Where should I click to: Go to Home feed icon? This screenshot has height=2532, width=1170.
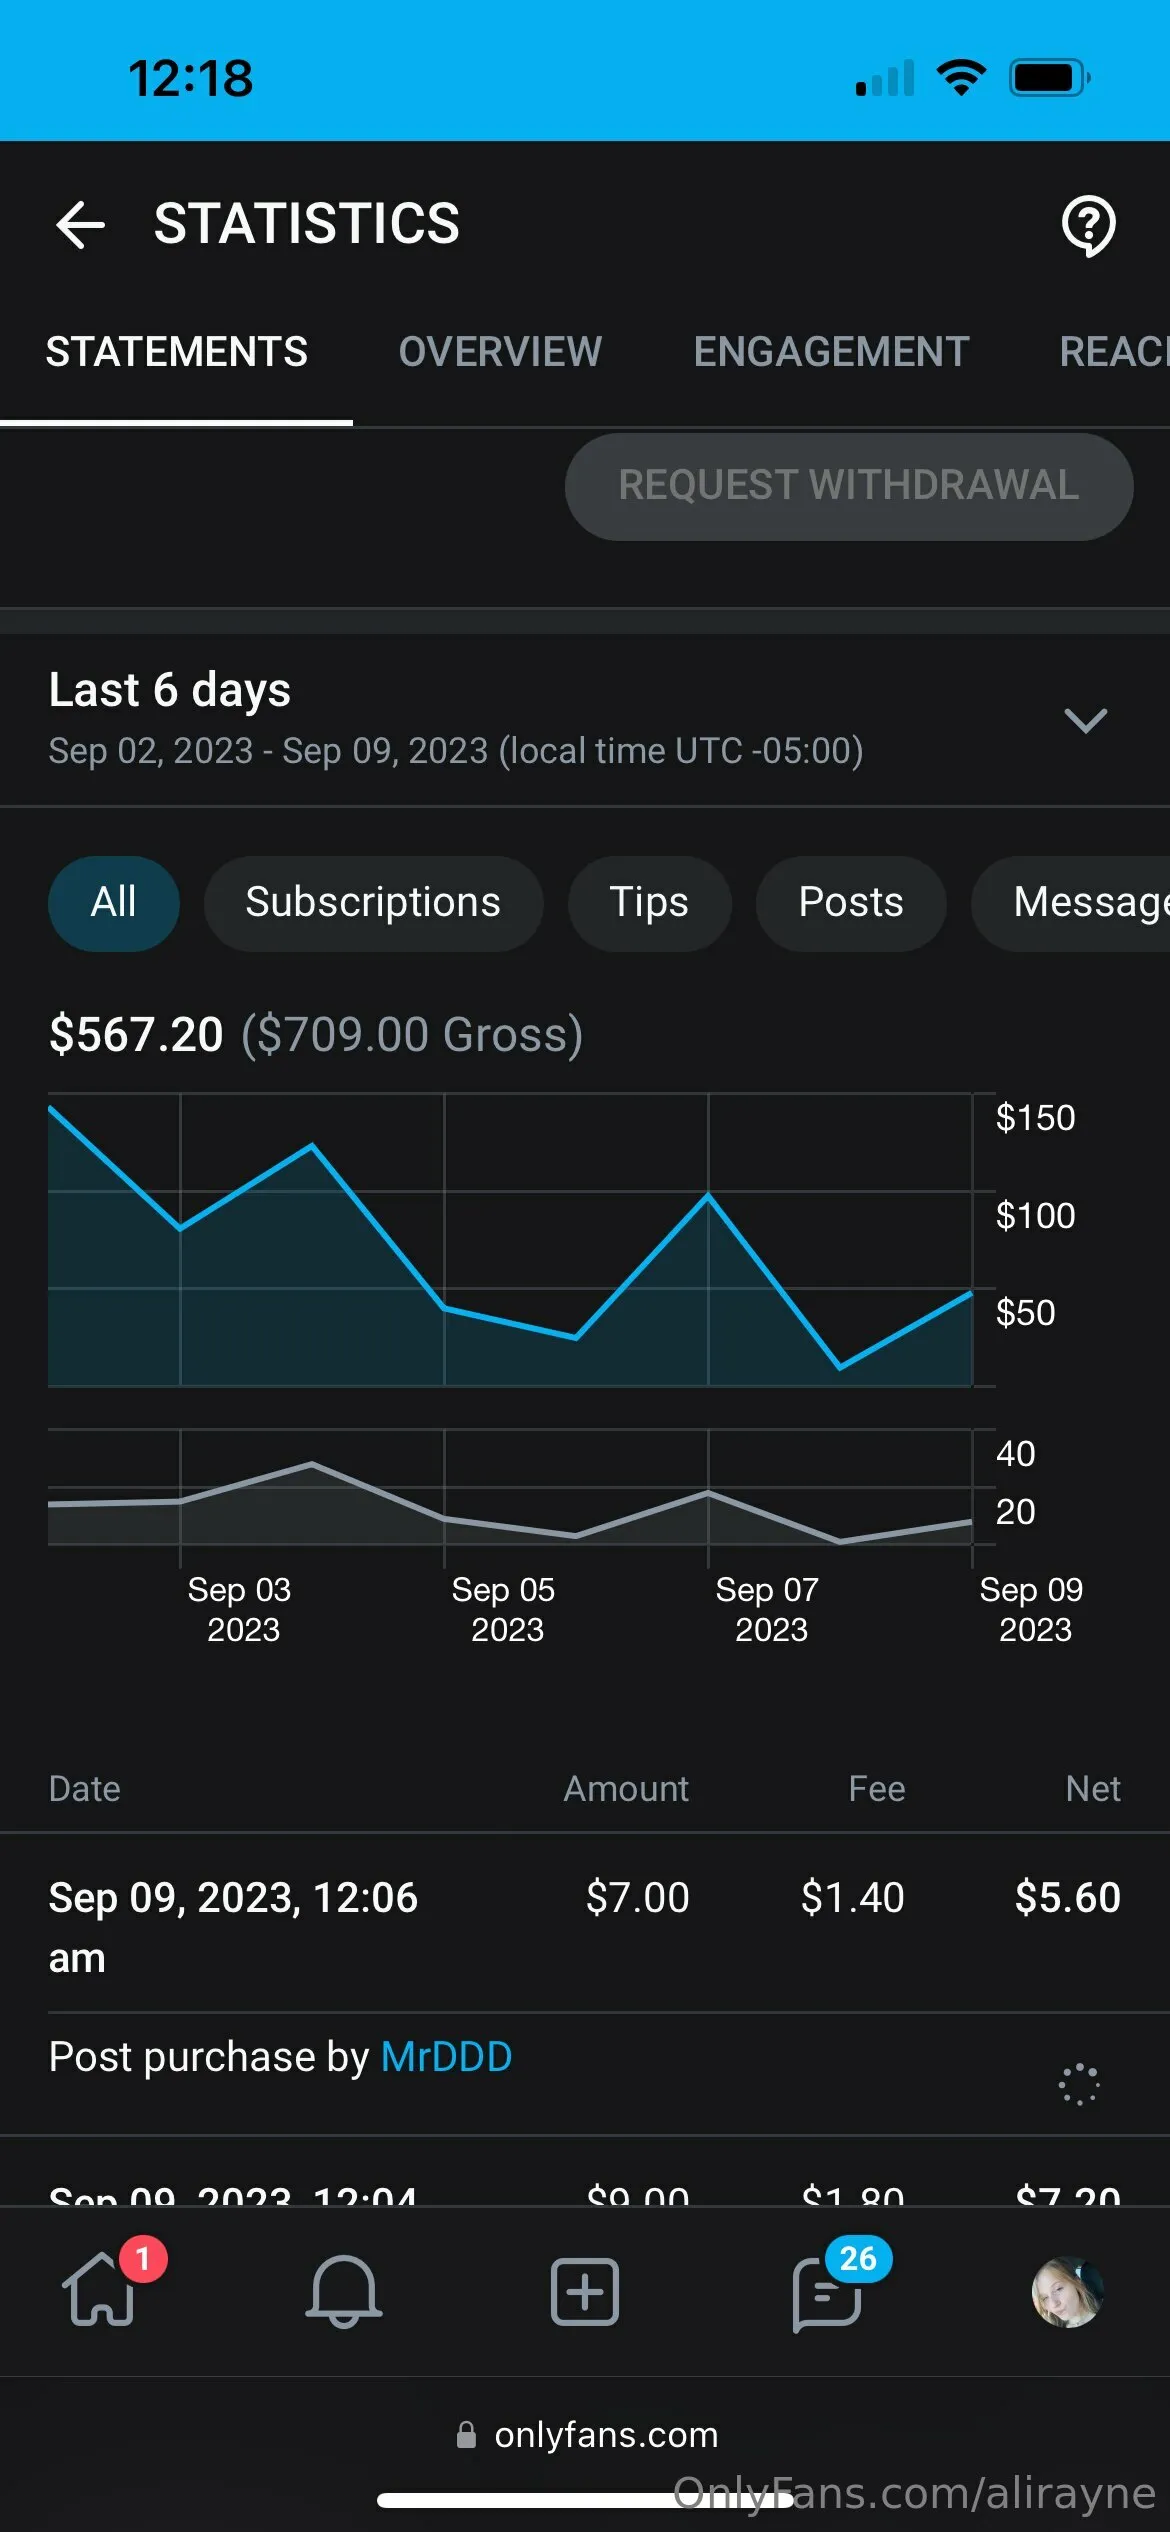pyautogui.click(x=100, y=2290)
